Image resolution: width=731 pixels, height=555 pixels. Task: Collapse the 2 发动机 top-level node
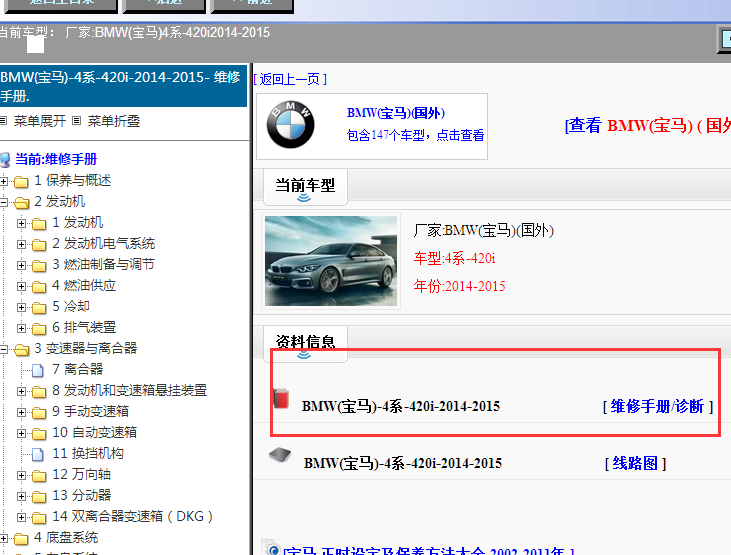pyautogui.click(x=4, y=202)
